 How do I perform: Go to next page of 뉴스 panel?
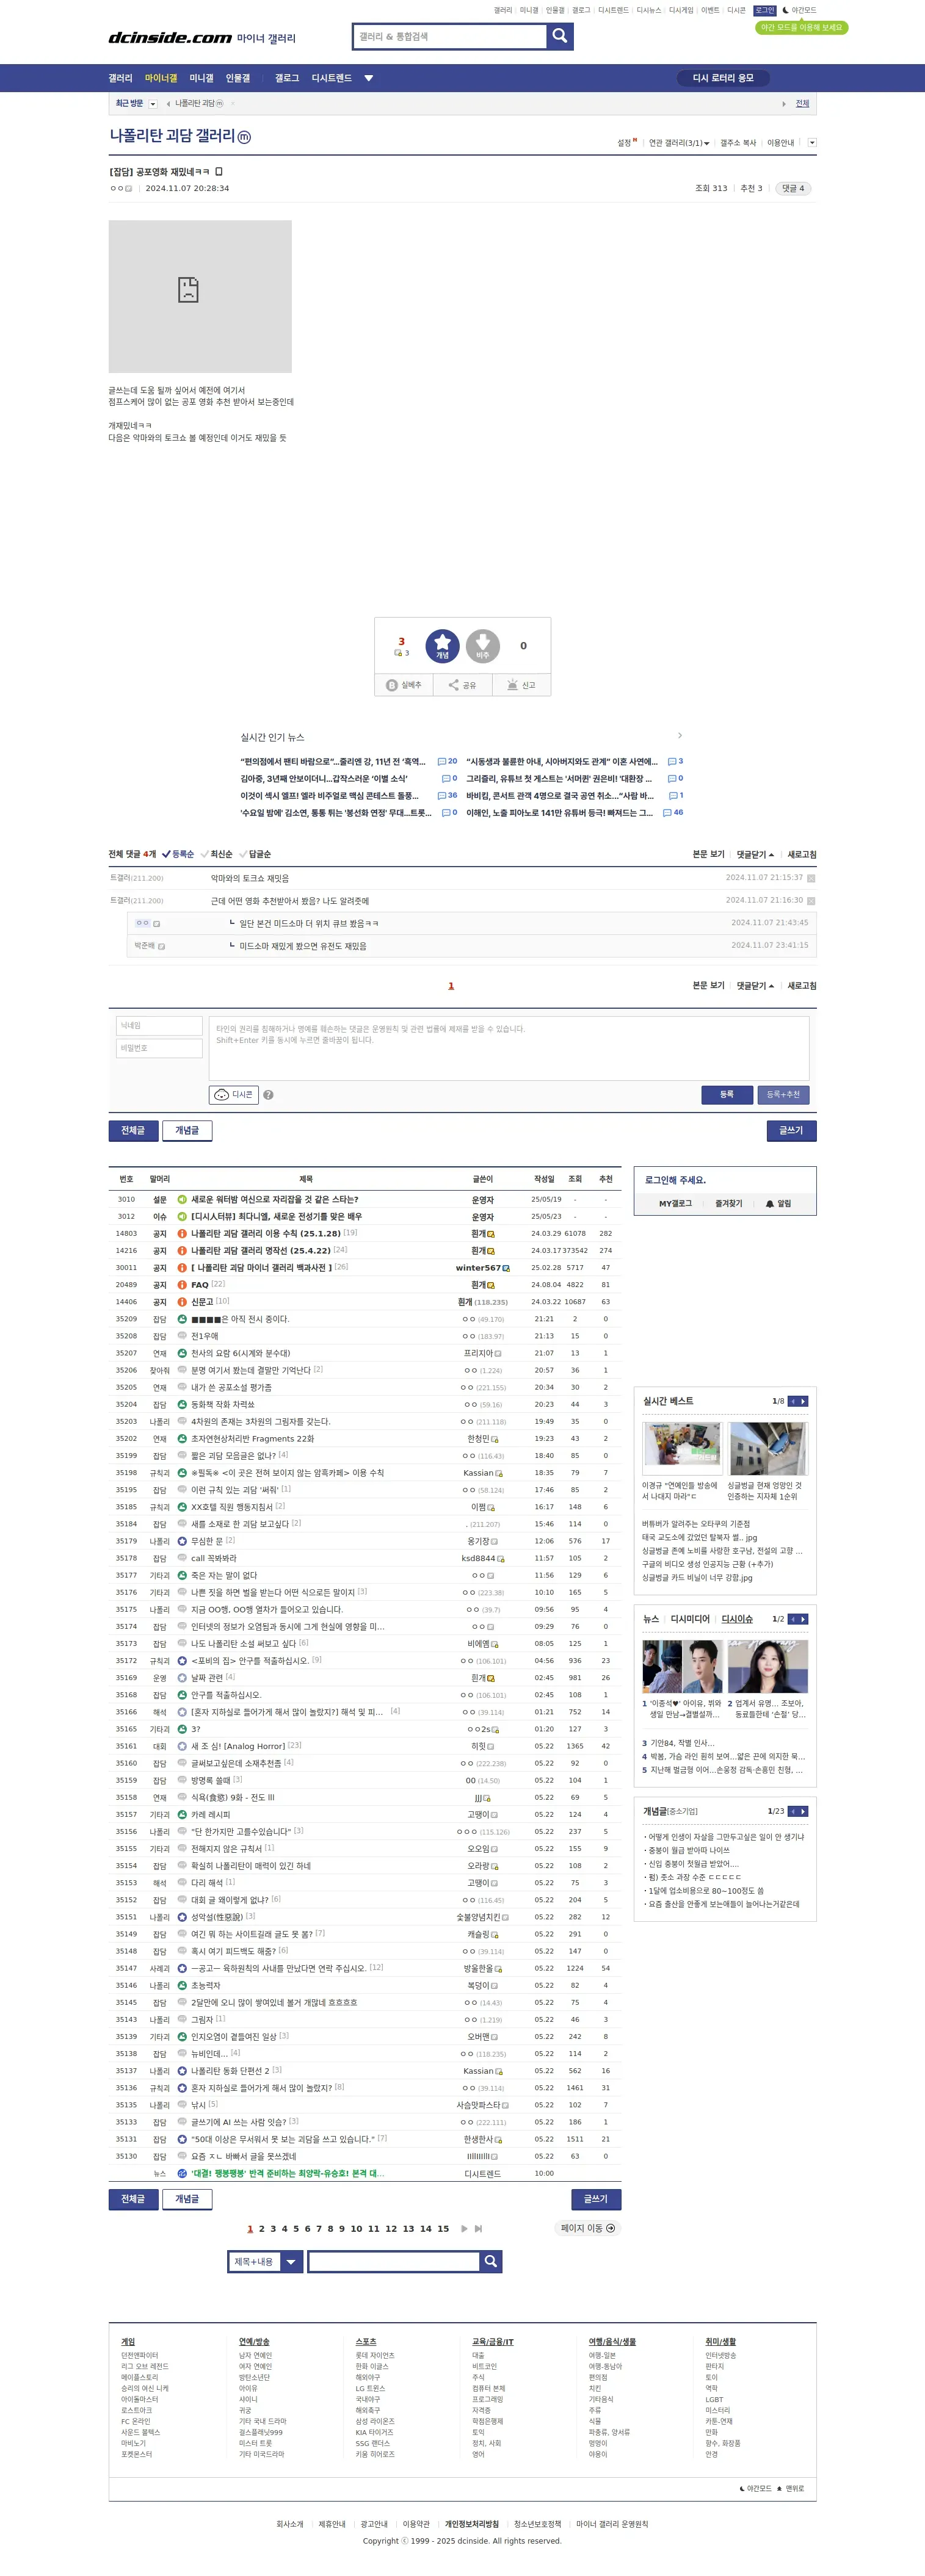point(803,1619)
